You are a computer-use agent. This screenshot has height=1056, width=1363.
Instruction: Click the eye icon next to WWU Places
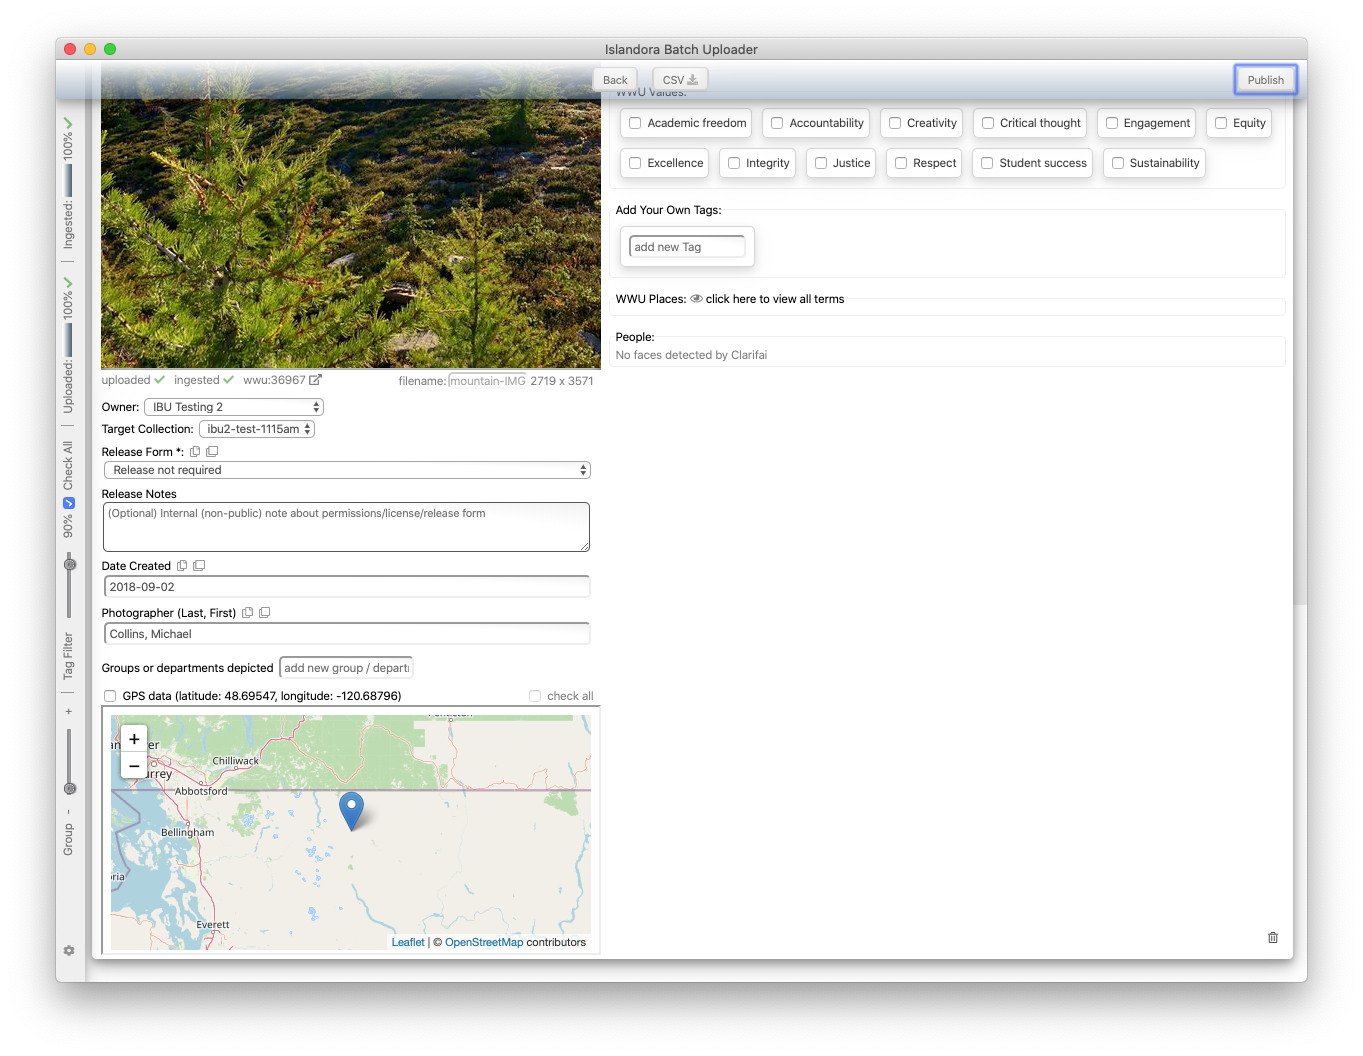point(696,299)
